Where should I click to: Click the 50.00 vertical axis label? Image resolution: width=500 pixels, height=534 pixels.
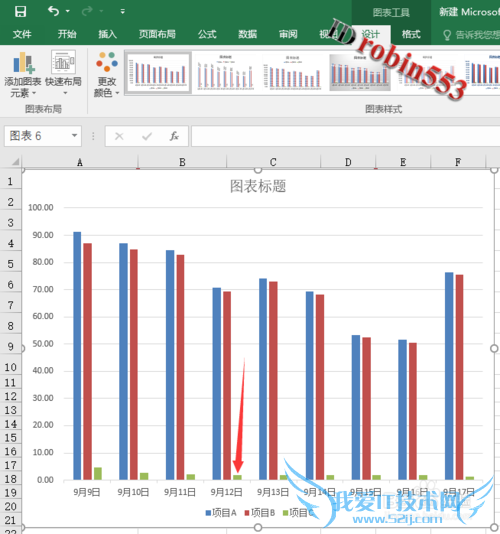43,344
